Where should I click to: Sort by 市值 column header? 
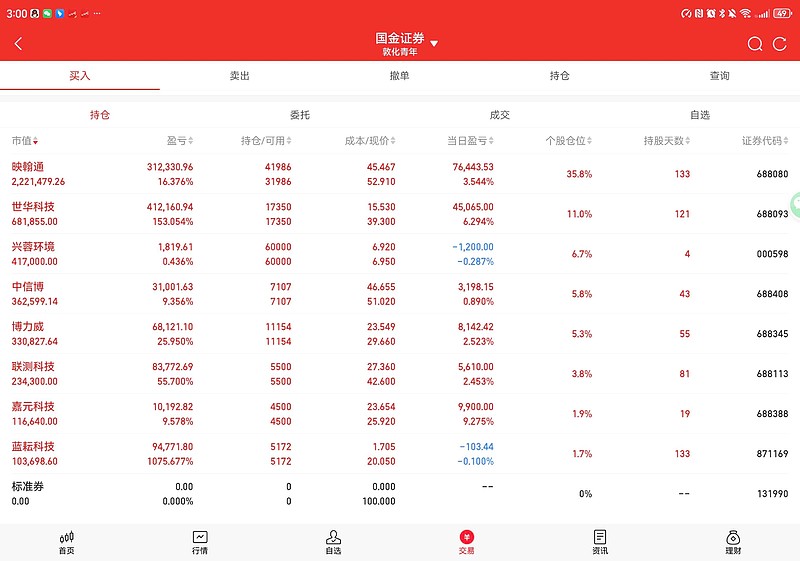24,141
